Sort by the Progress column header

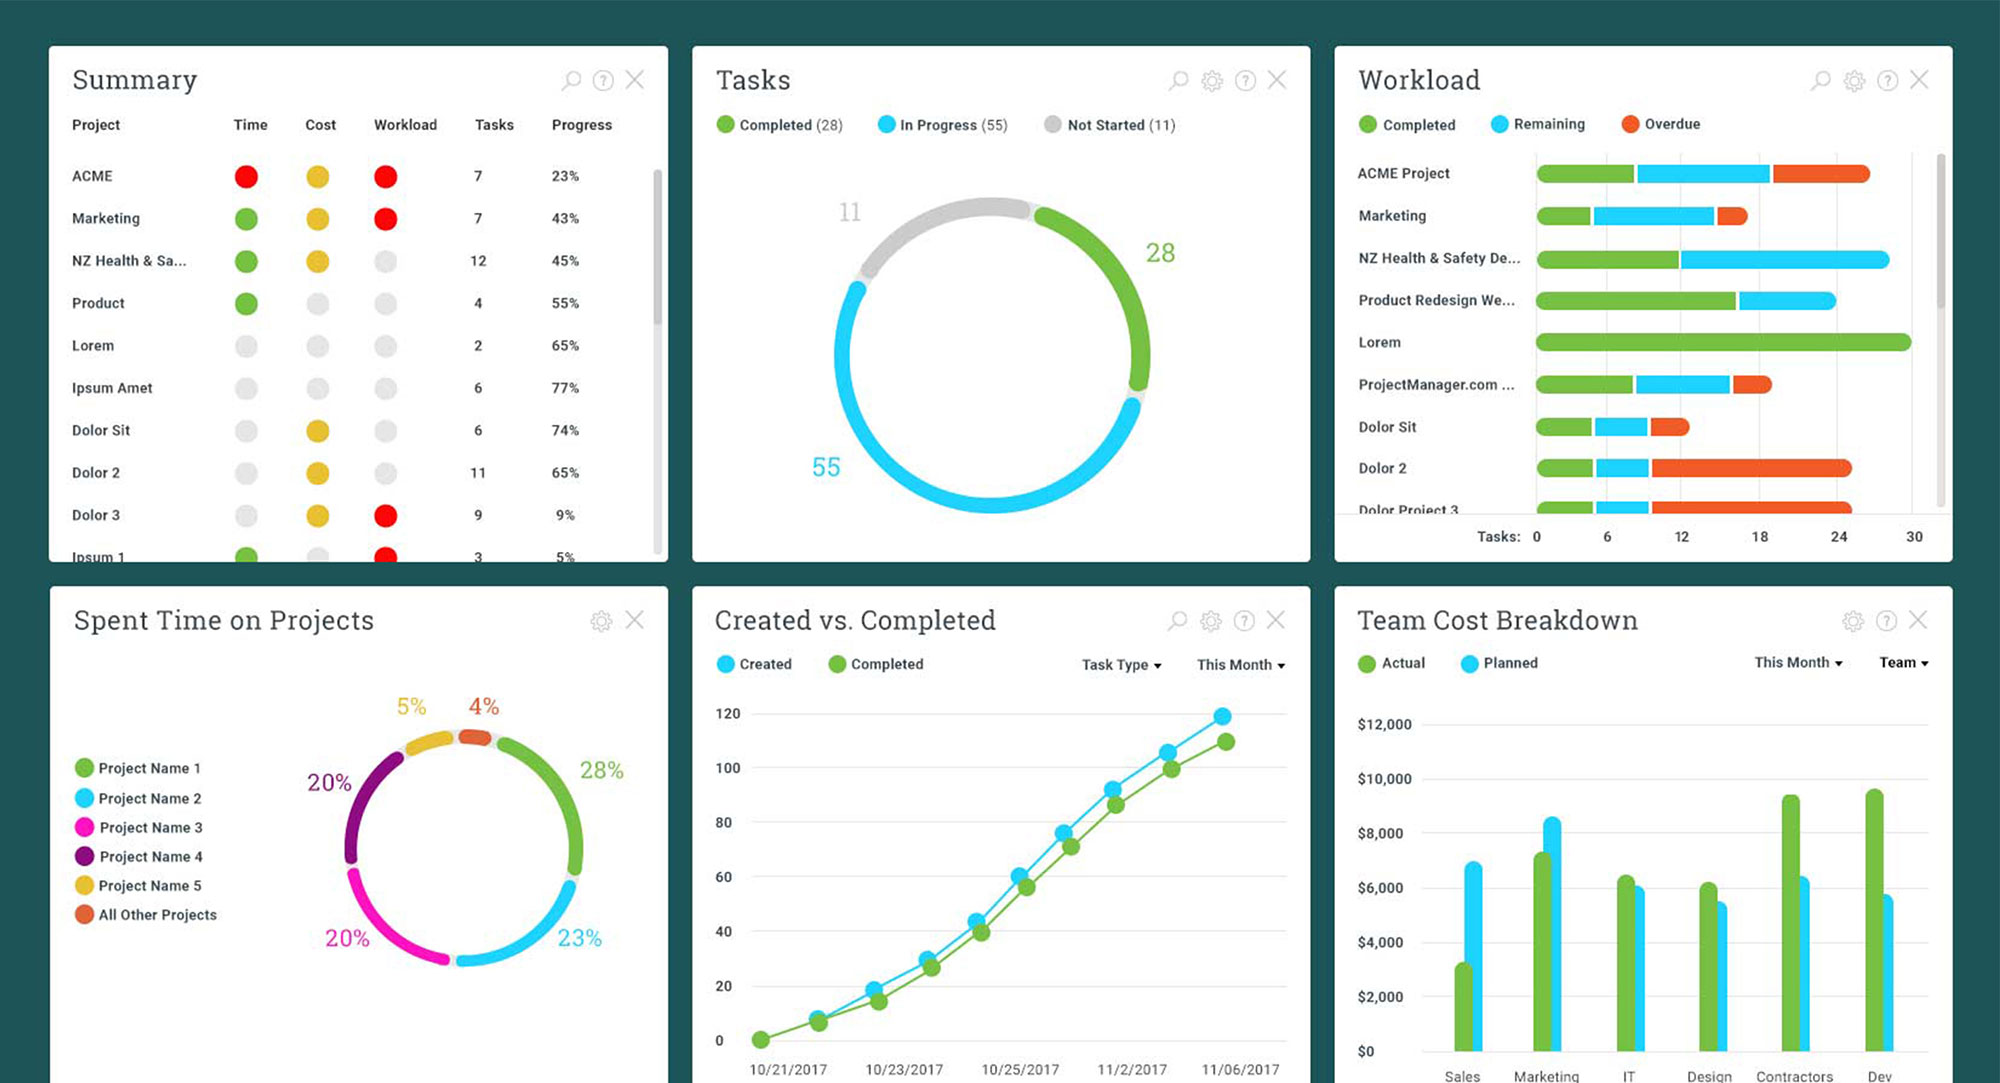[581, 125]
